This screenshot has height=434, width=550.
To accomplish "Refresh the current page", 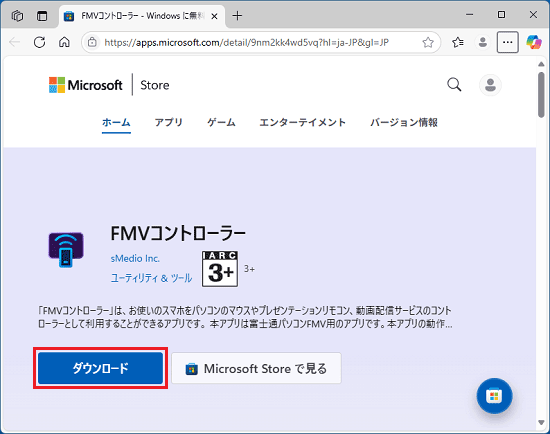I will click(39, 42).
